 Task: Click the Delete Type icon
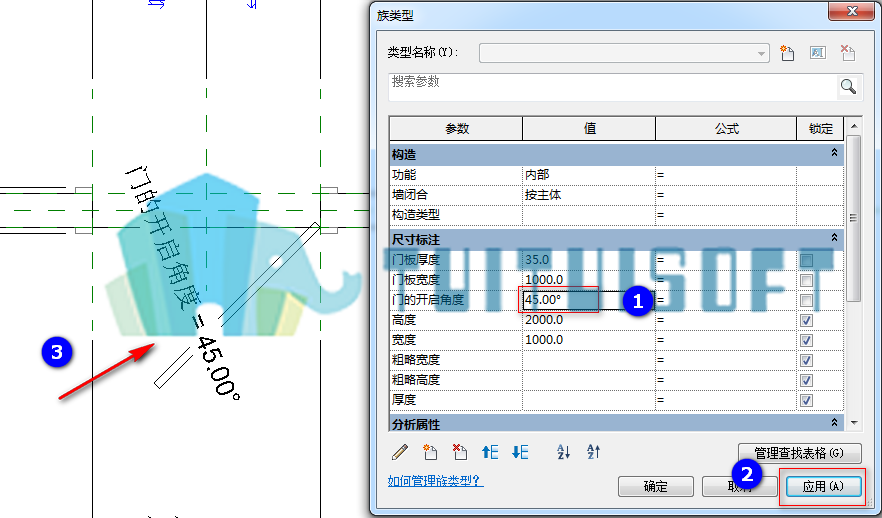tap(847, 53)
